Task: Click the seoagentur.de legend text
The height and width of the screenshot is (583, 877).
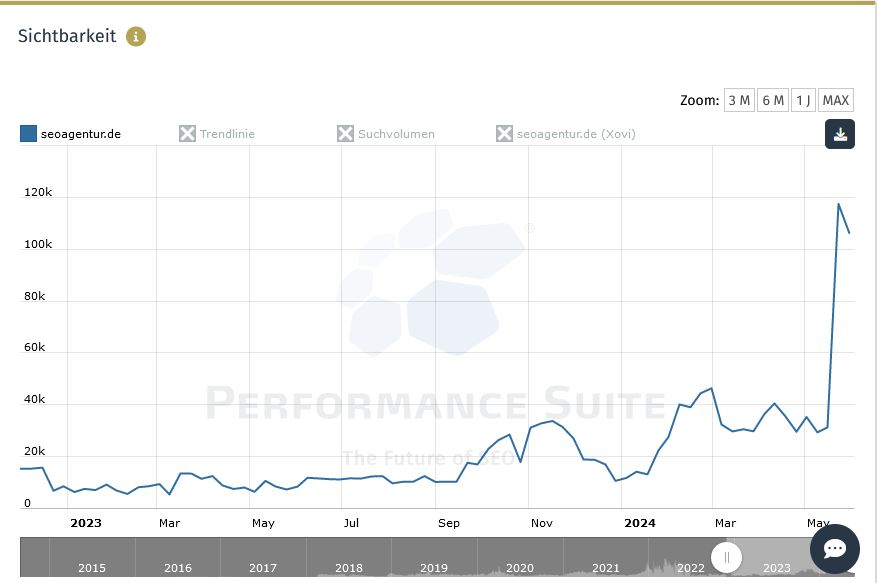Action: (x=81, y=134)
